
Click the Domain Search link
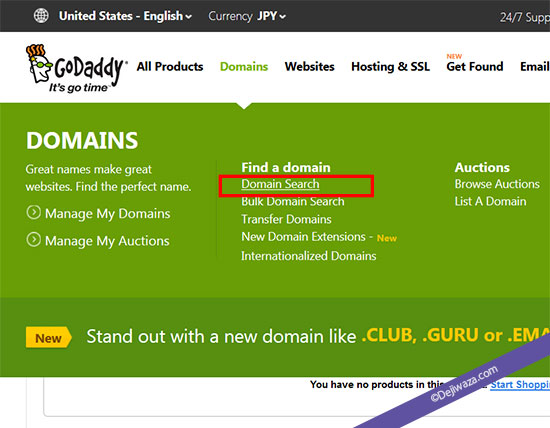pos(280,184)
